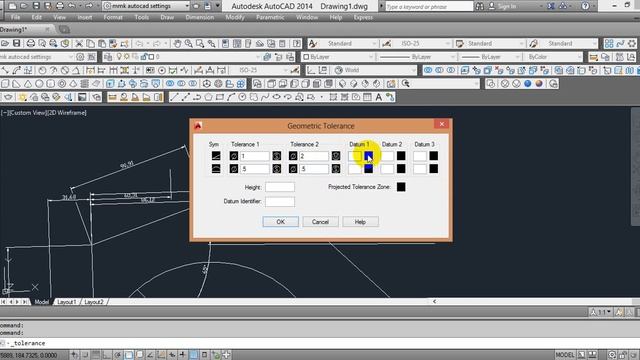The height and width of the screenshot is (360, 640).
Task: Set material condition for Tolerance 2 second row
Action: (336, 169)
